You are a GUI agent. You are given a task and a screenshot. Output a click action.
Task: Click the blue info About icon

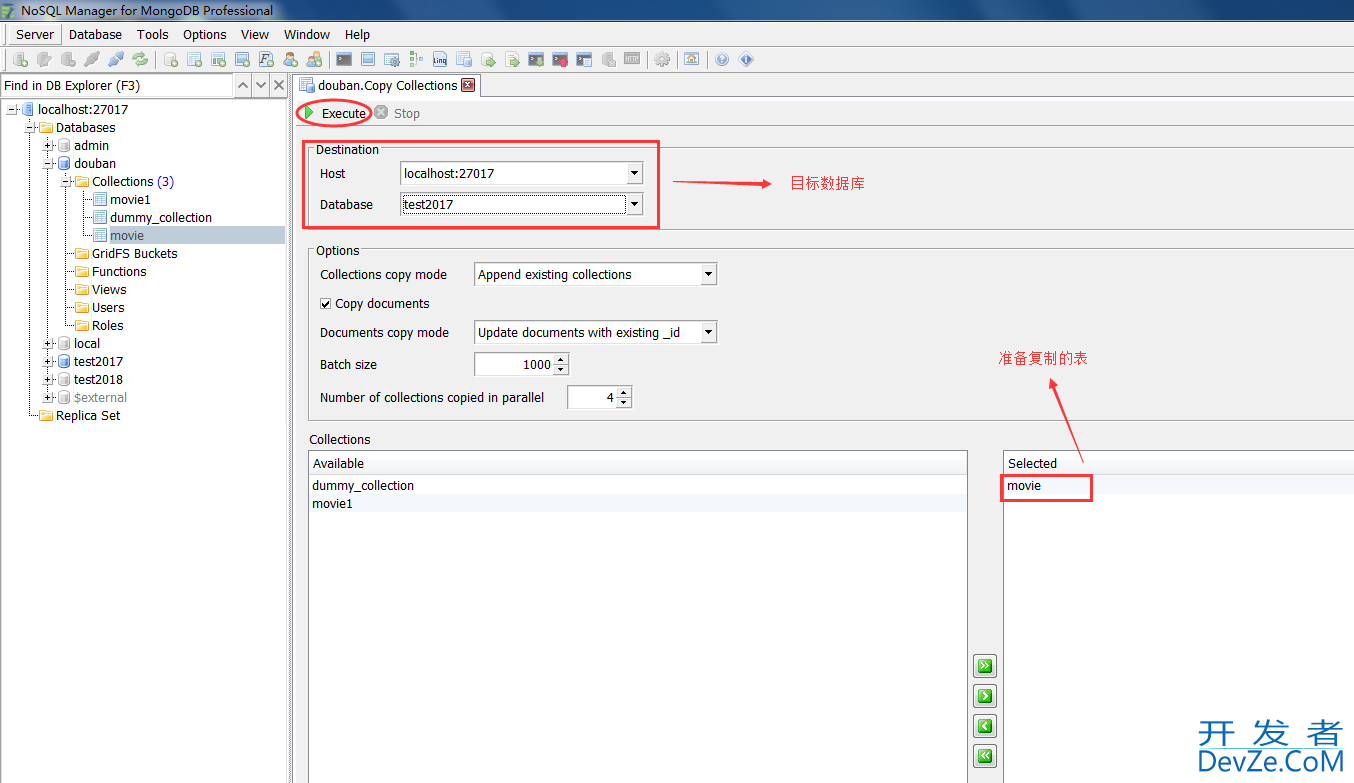click(x=746, y=60)
